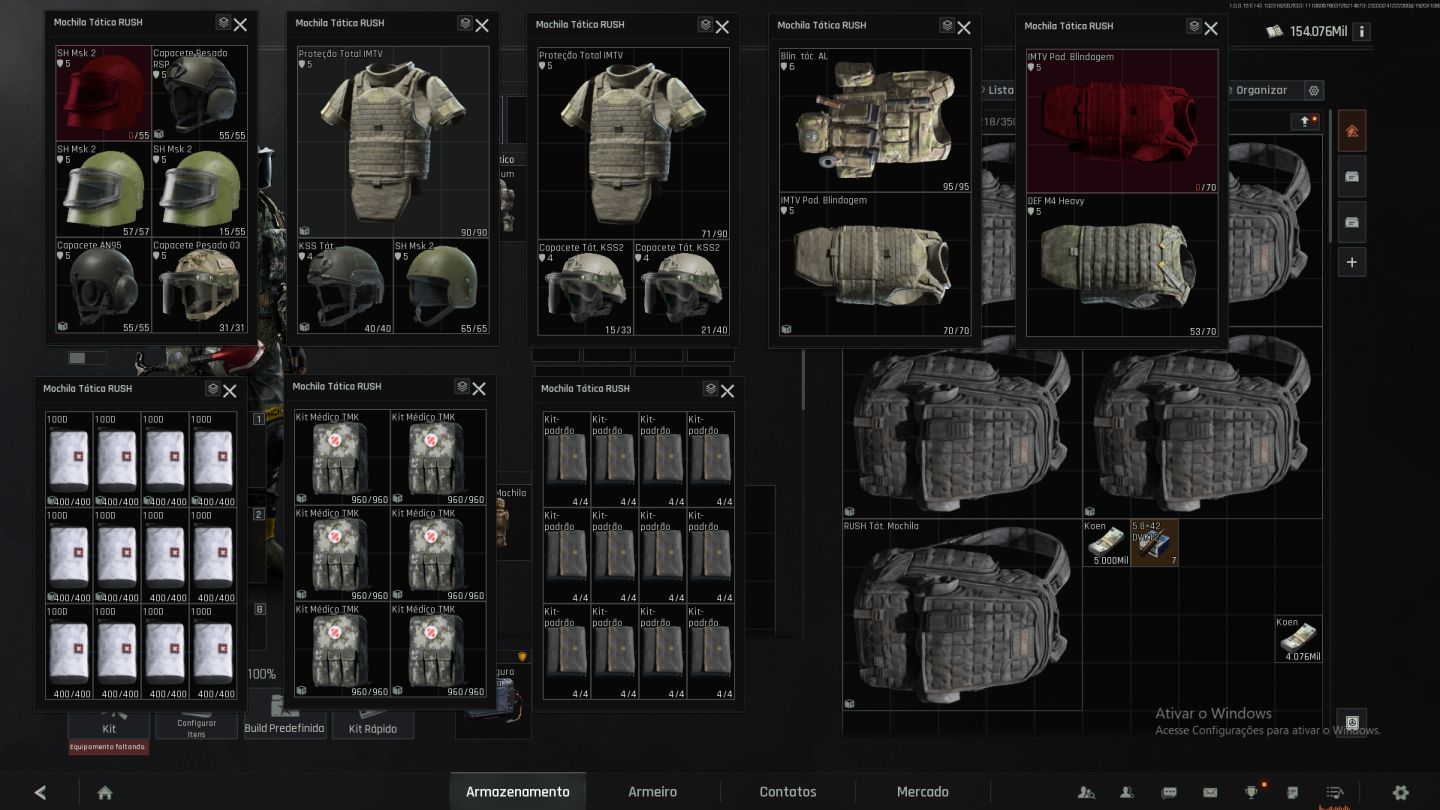Image resolution: width=1440 pixels, height=810 pixels.
Task: Click the Kit button above Equipamento faltando
Action: 109,726
